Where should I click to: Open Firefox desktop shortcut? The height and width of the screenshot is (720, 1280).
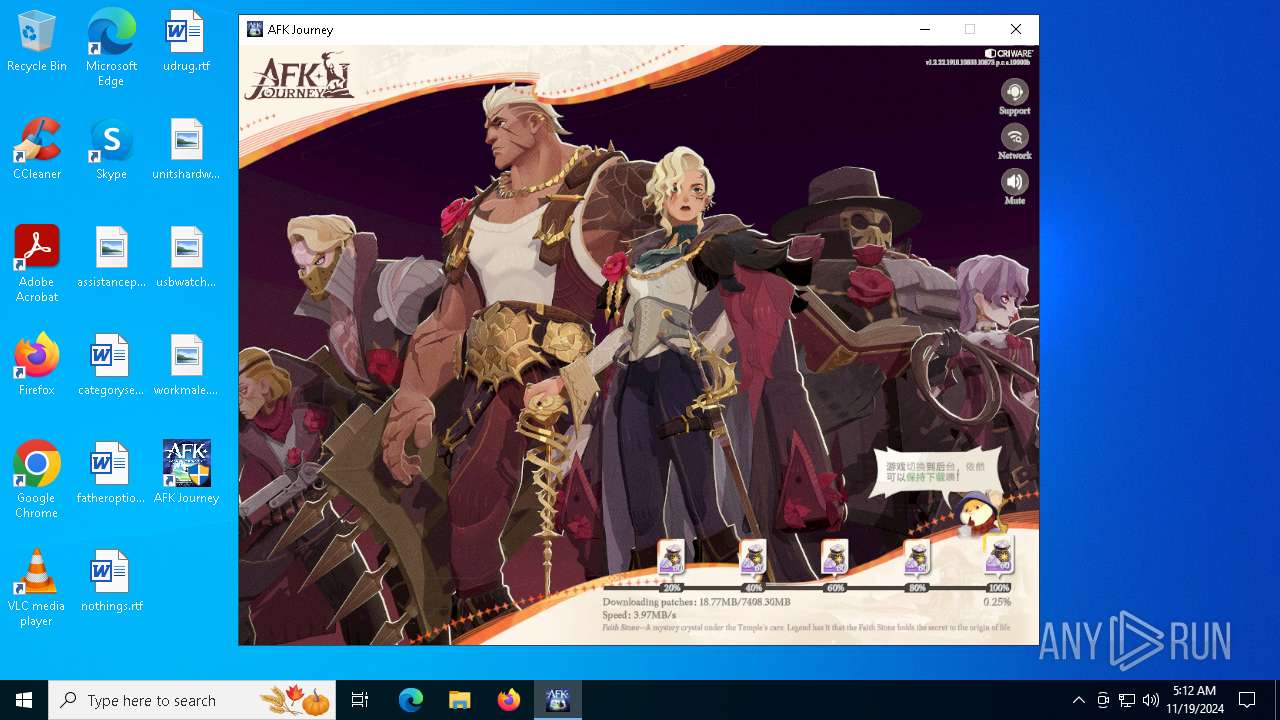(37, 366)
